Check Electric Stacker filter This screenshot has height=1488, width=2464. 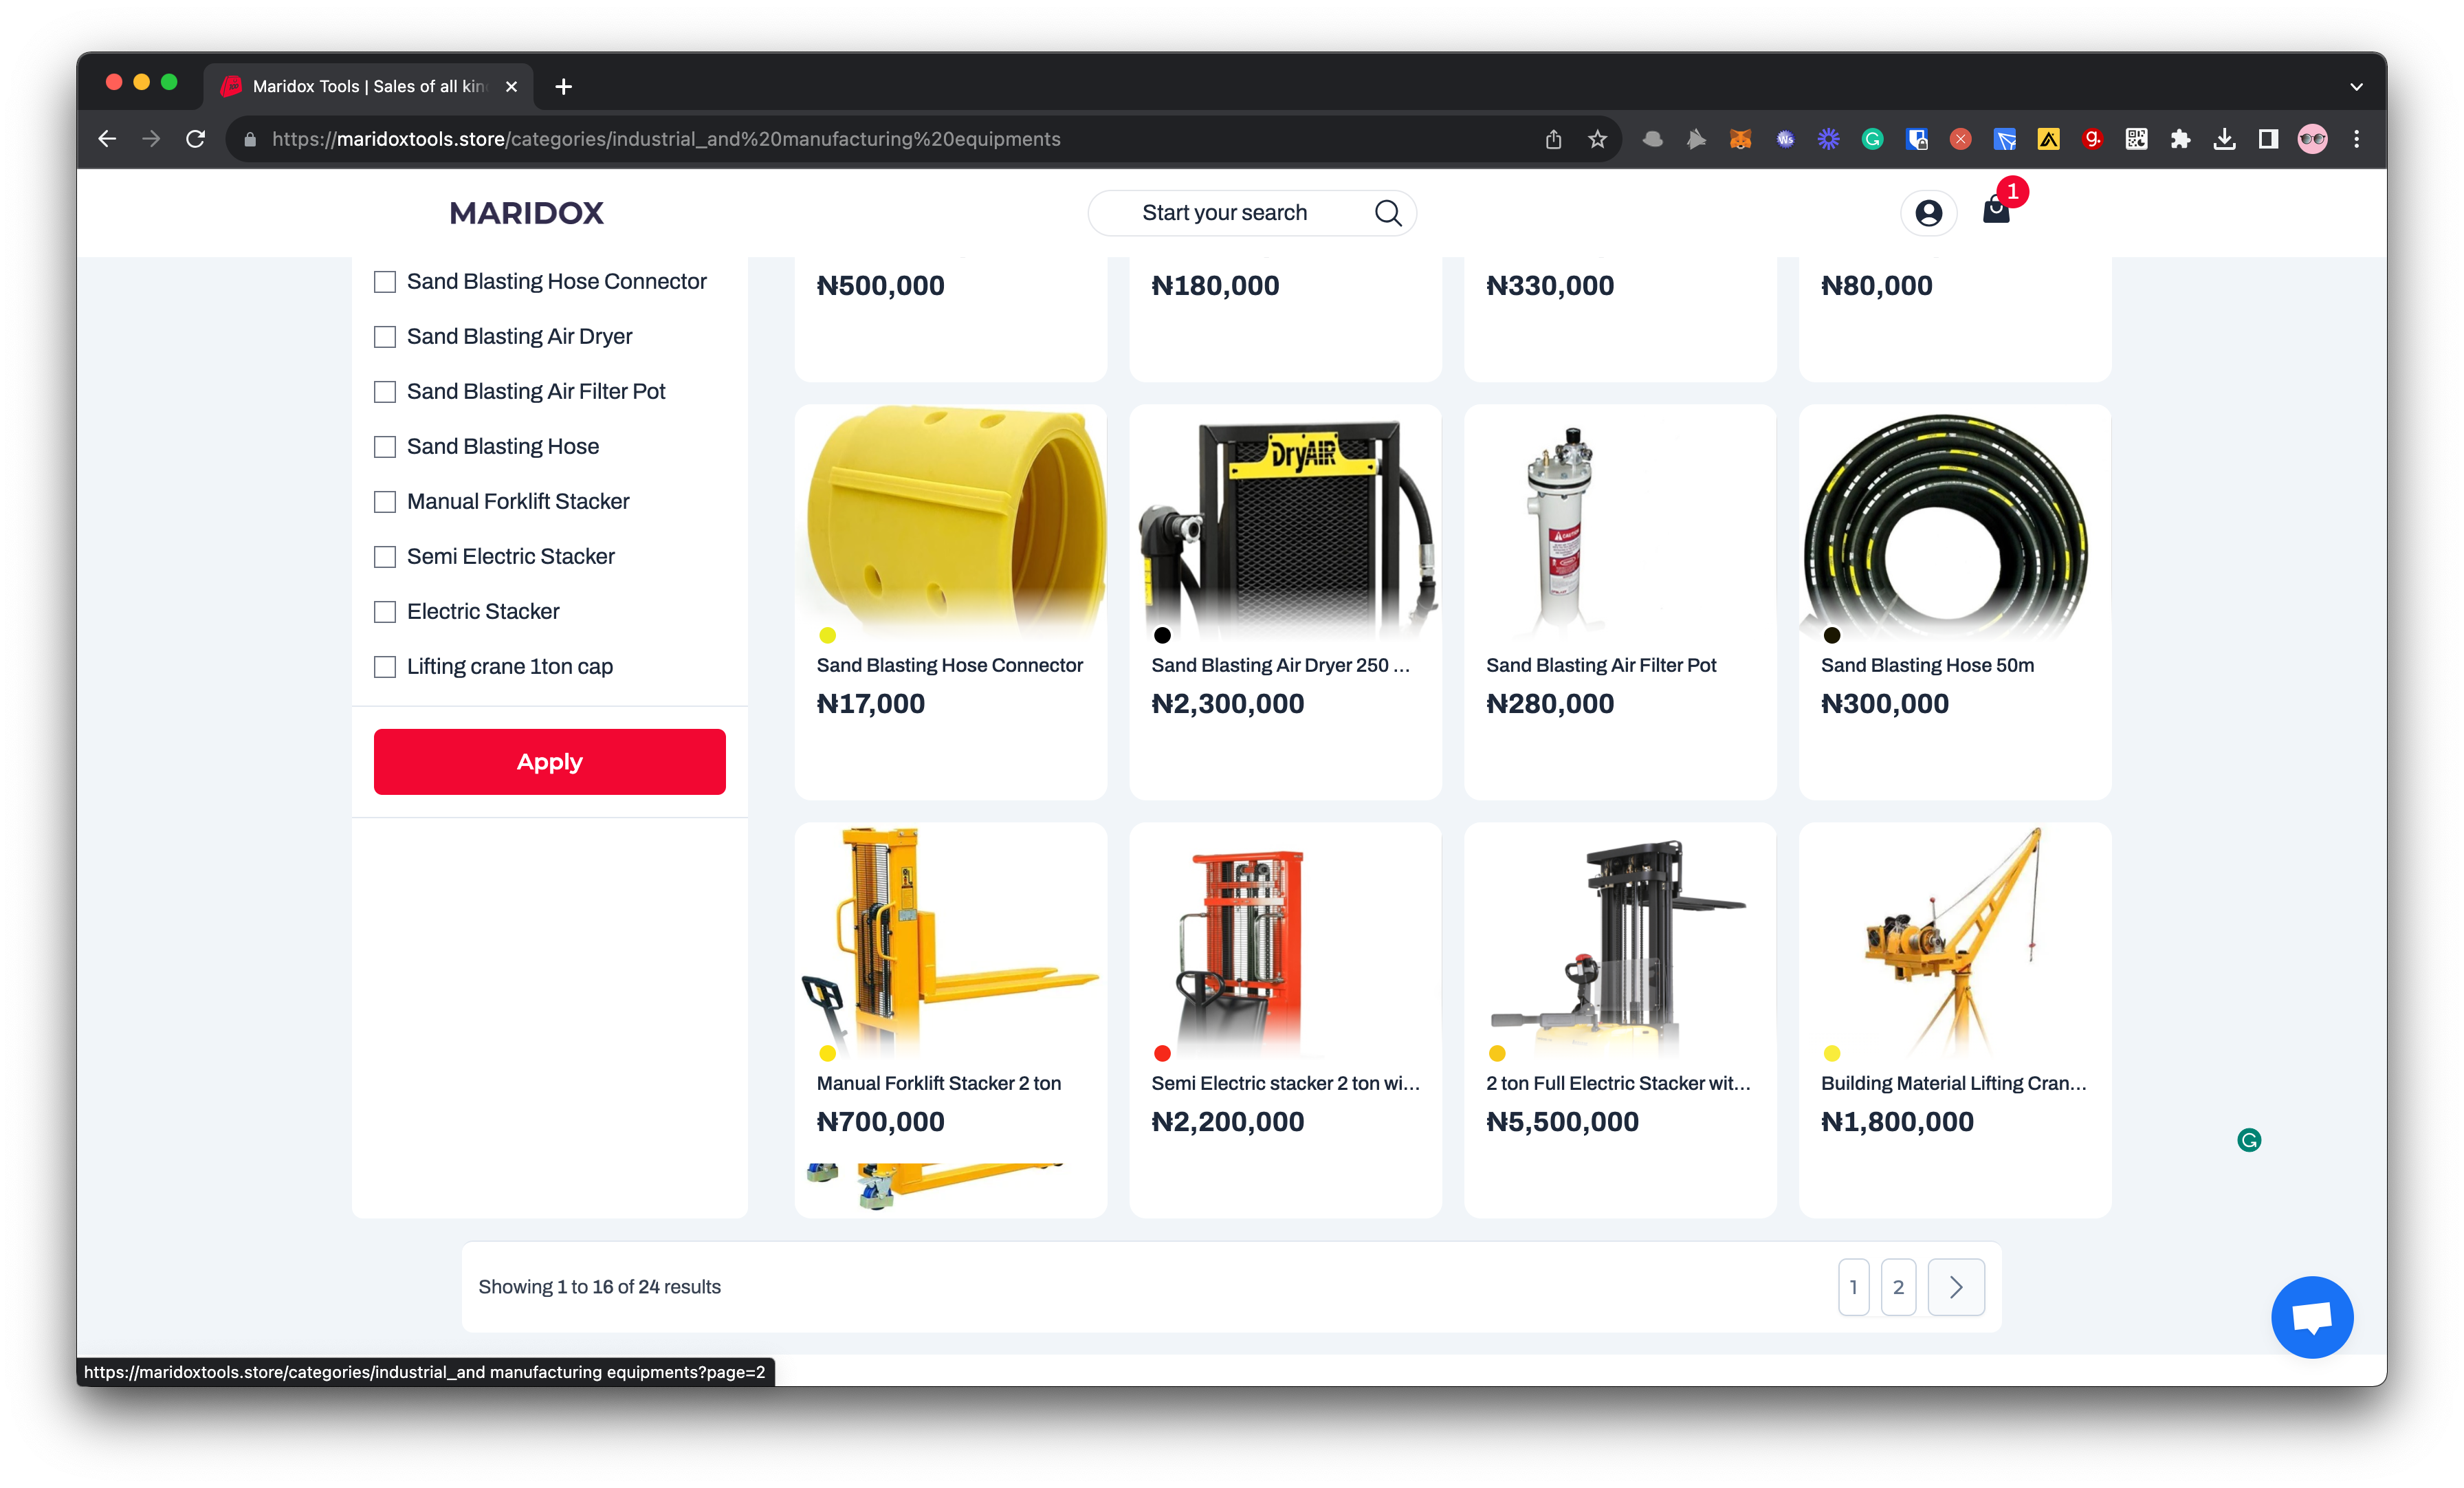tap(384, 612)
